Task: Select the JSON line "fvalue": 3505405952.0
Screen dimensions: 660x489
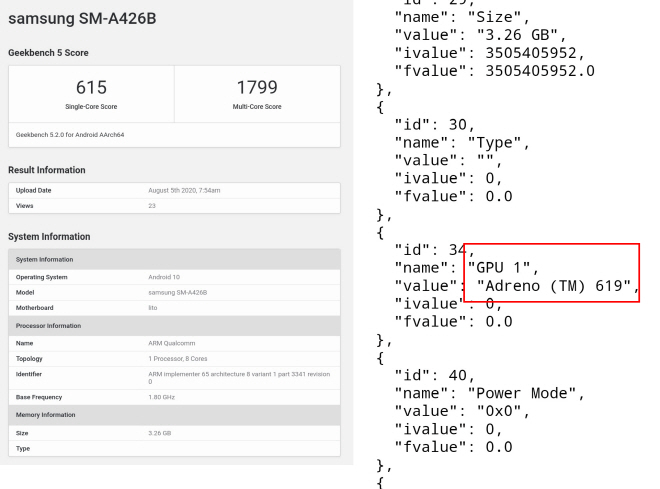Action: 494,70
